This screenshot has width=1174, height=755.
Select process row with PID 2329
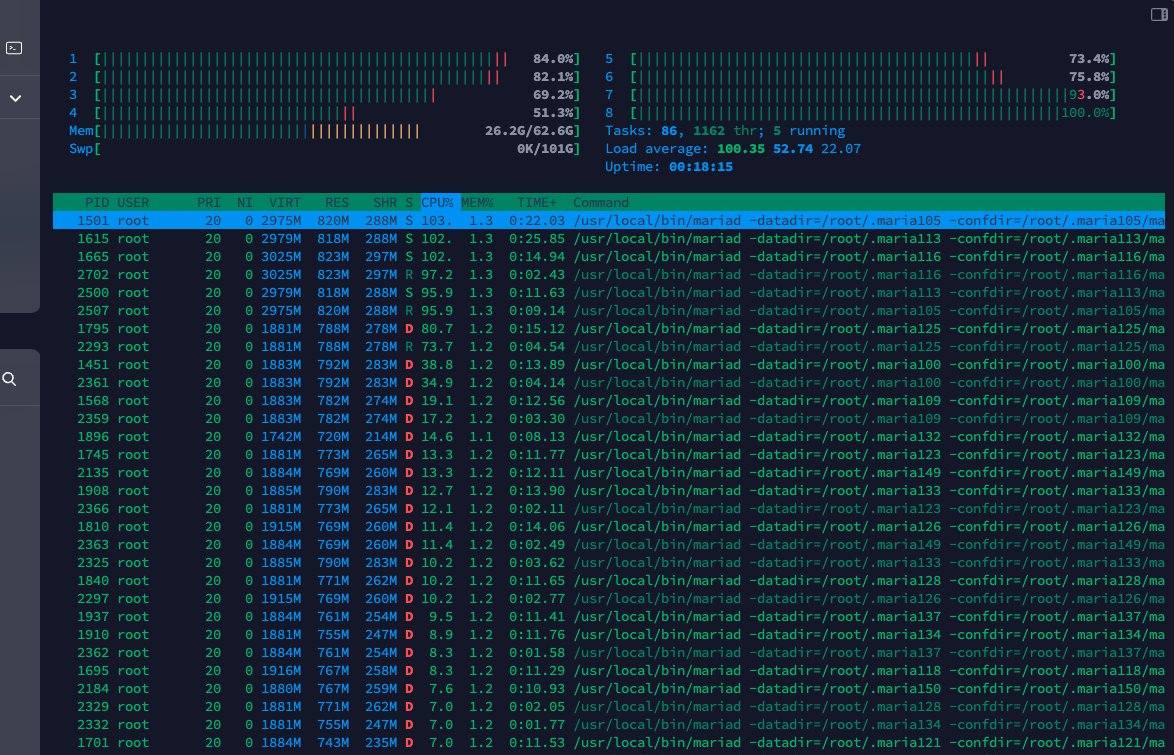609,706
